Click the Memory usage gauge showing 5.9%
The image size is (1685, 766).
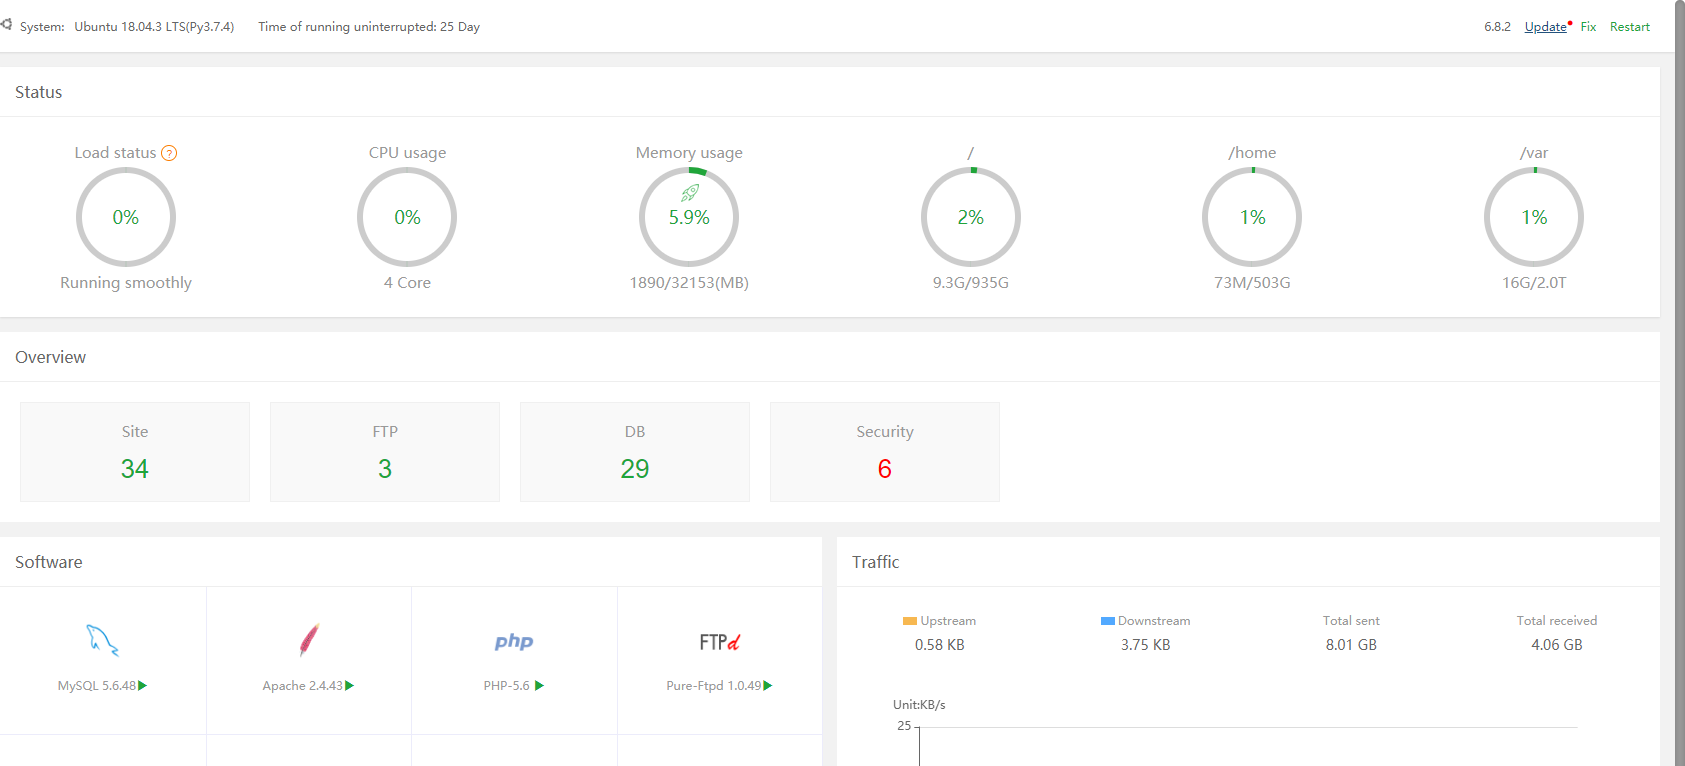(689, 217)
